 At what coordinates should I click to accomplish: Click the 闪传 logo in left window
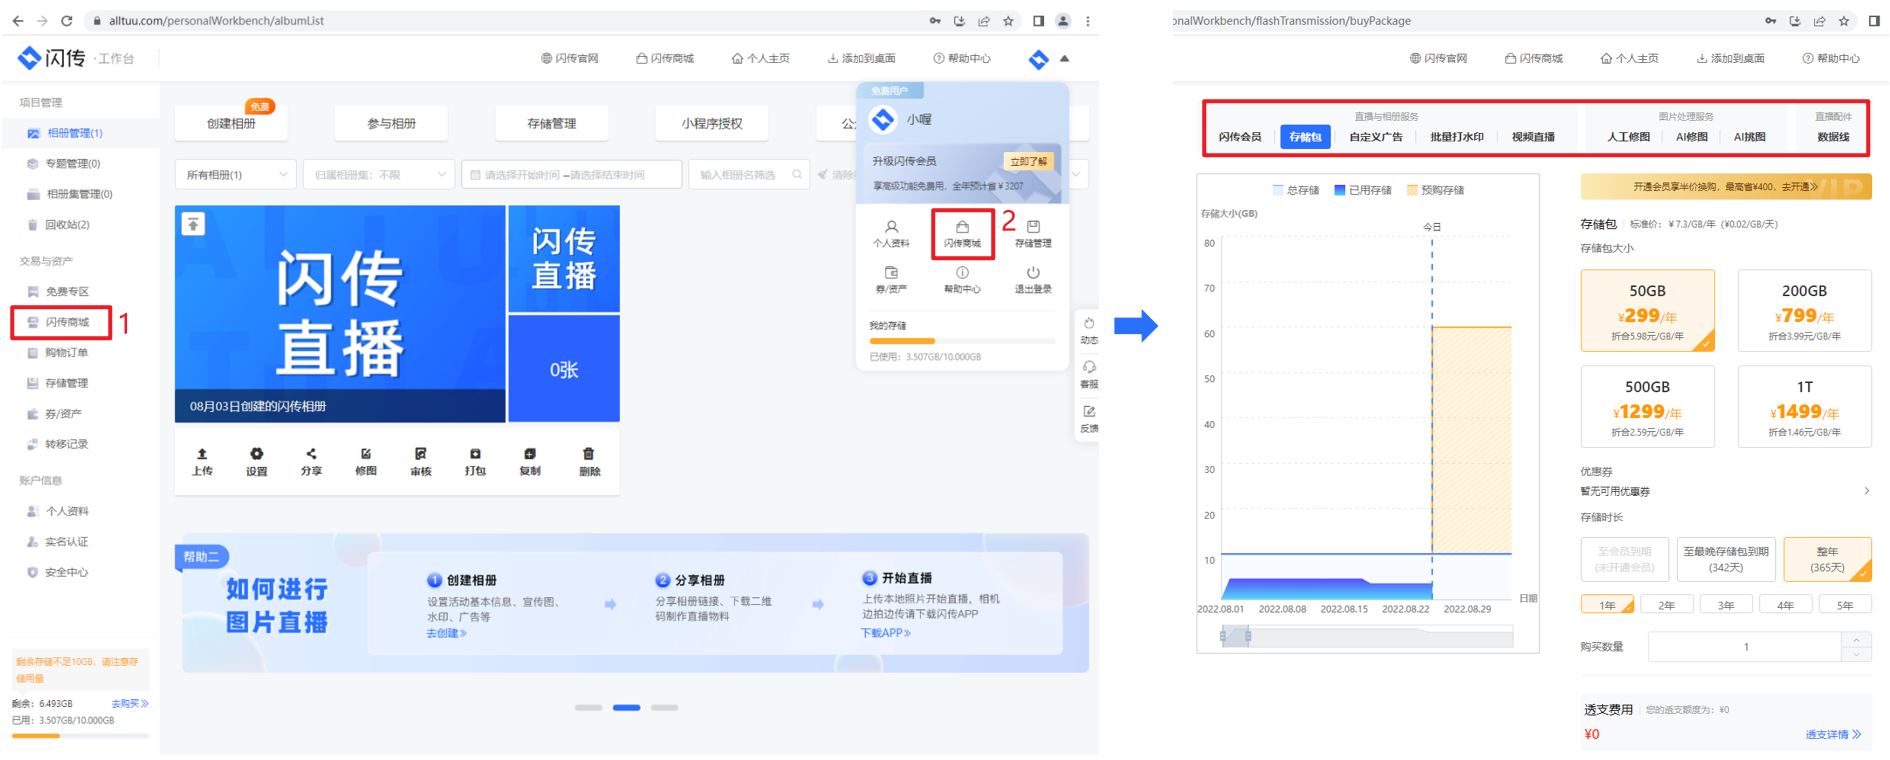tap(52, 58)
